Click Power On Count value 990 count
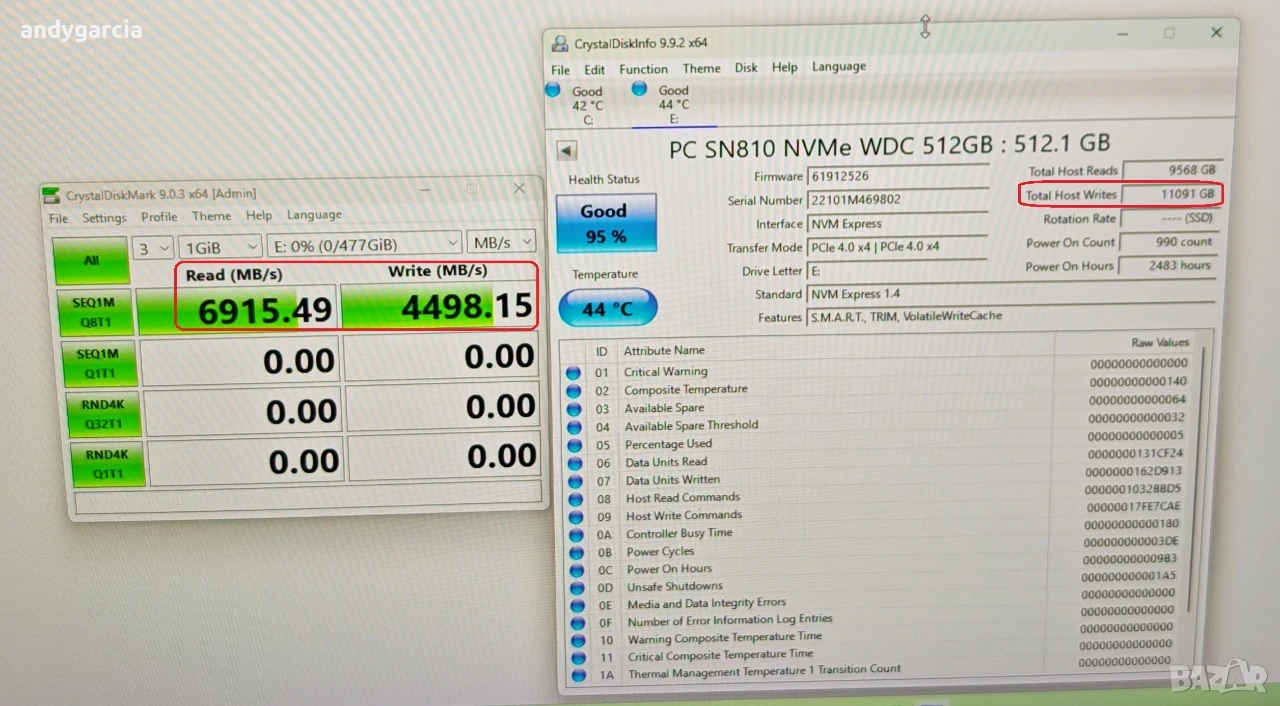The image size is (1280, 706). 1170,242
